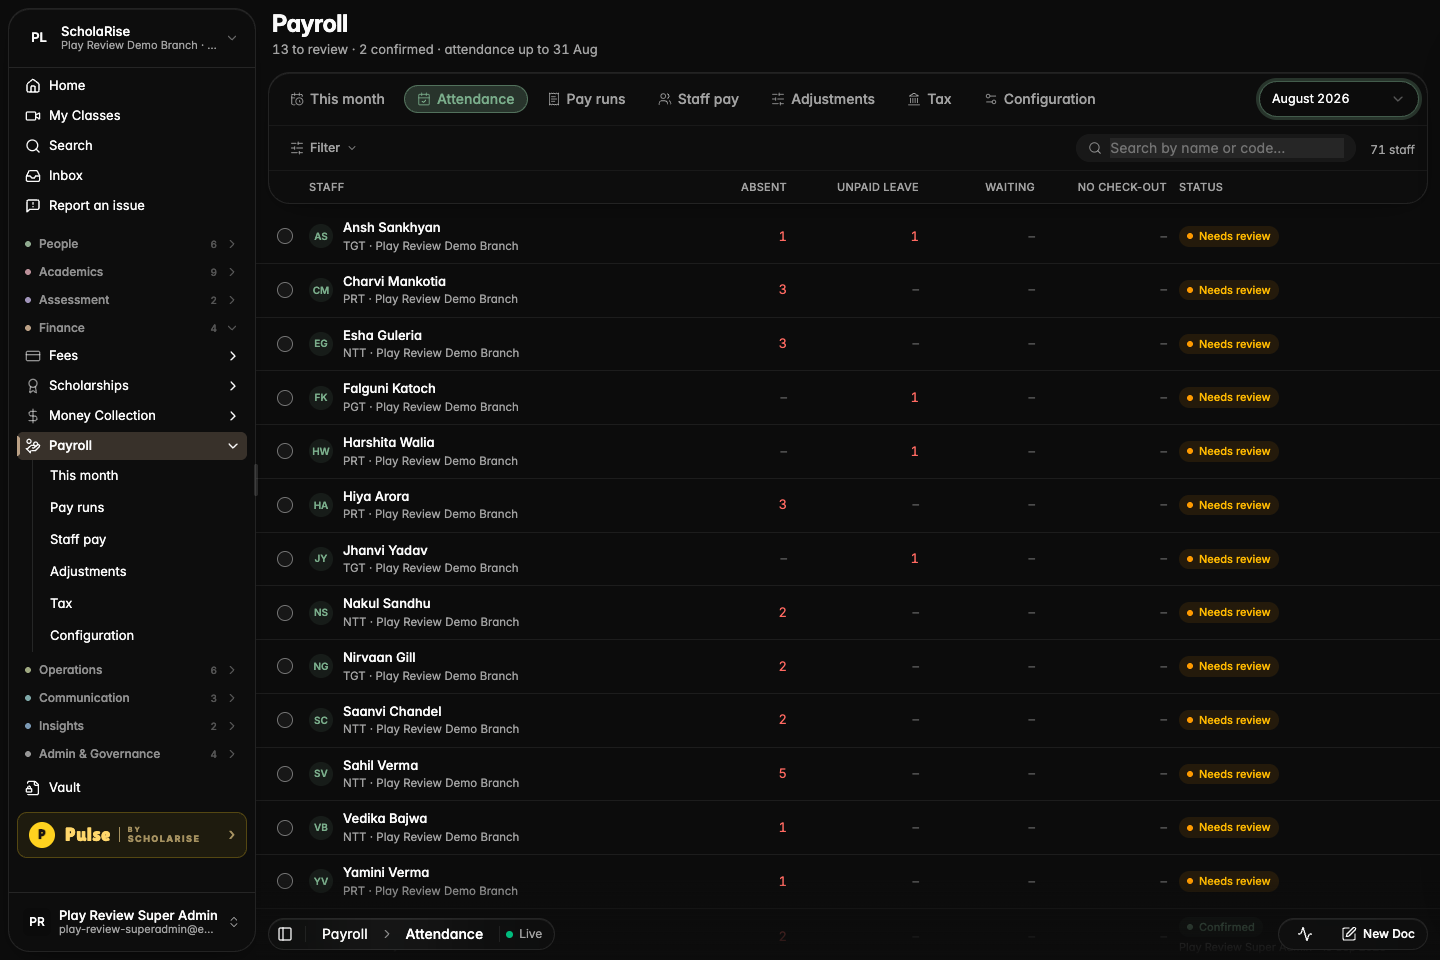
Task: Open the Staff pay tab
Action: point(699,99)
